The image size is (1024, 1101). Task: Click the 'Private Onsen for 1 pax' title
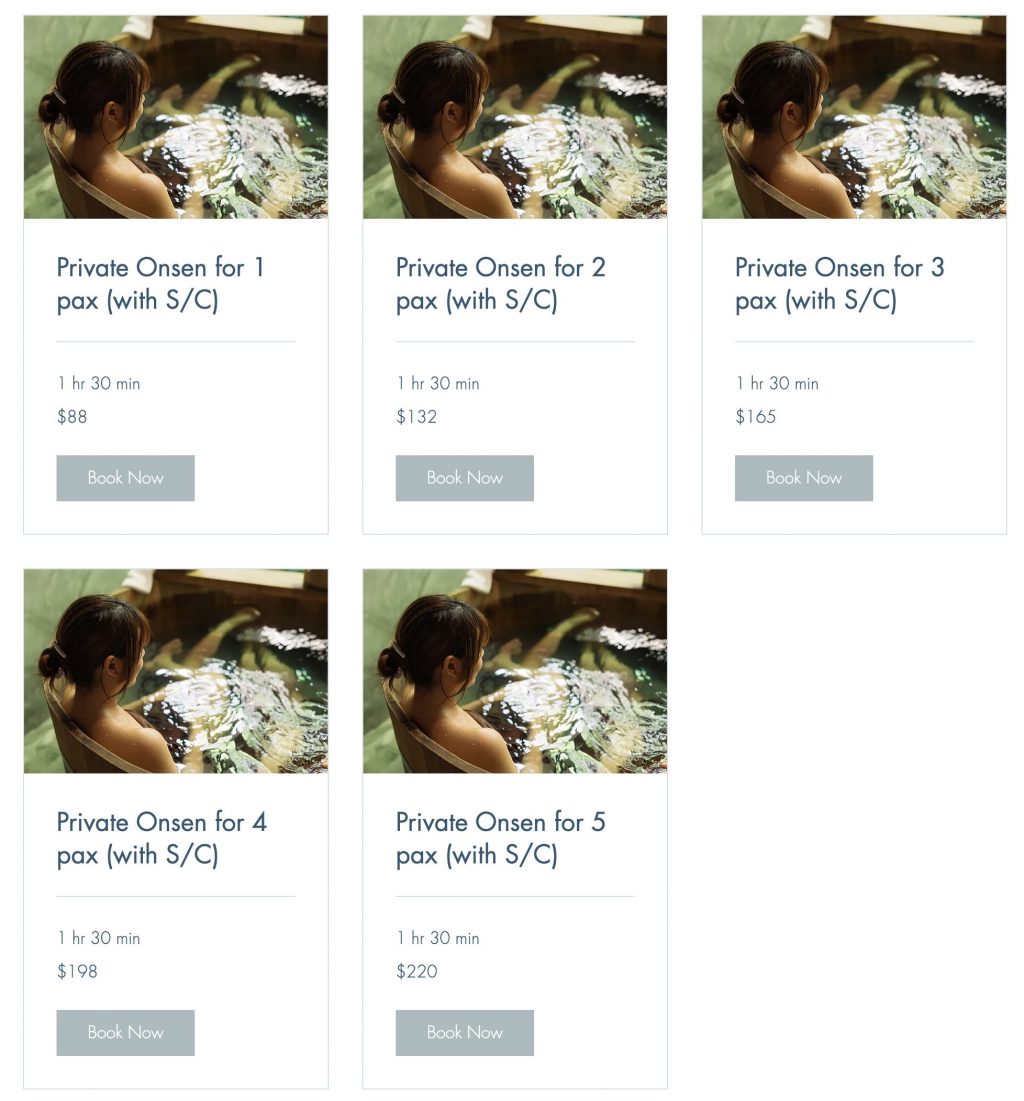160,284
